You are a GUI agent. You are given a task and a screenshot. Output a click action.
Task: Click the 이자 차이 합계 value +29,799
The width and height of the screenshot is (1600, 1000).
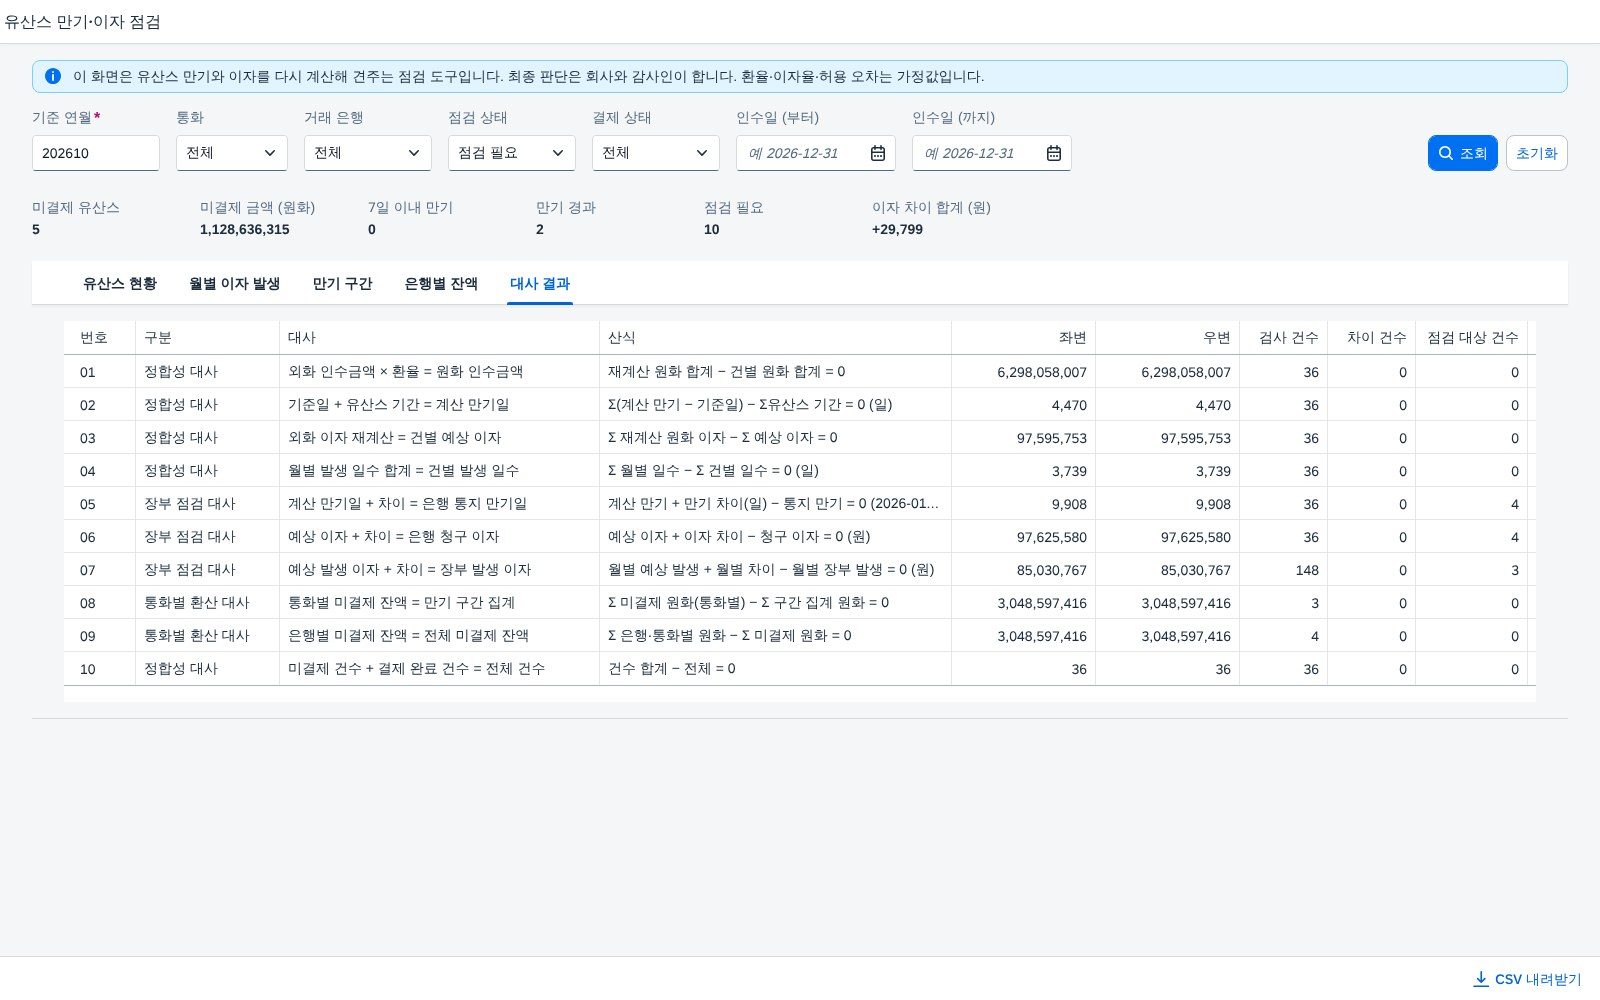[x=898, y=229]
